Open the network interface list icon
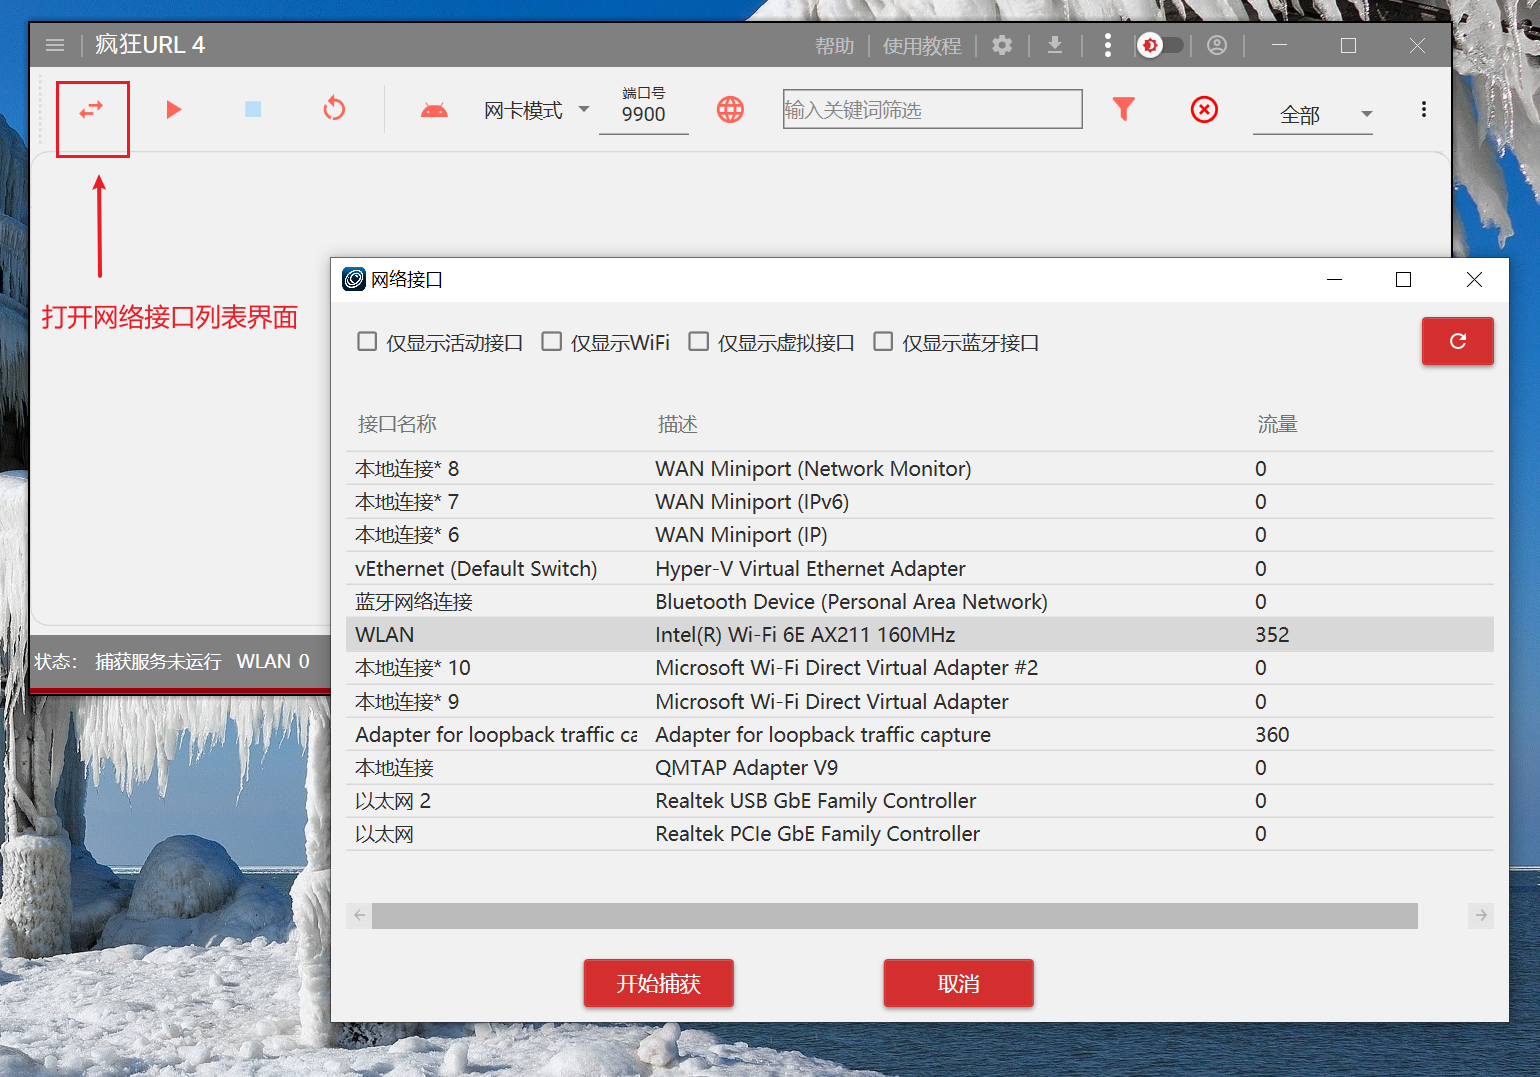This screenshot has width=1540, height=1077. (x=92, y=110)
